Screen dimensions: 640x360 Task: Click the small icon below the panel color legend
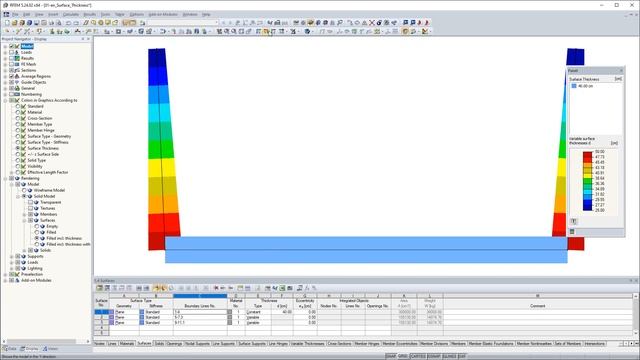tap(573, 221)
